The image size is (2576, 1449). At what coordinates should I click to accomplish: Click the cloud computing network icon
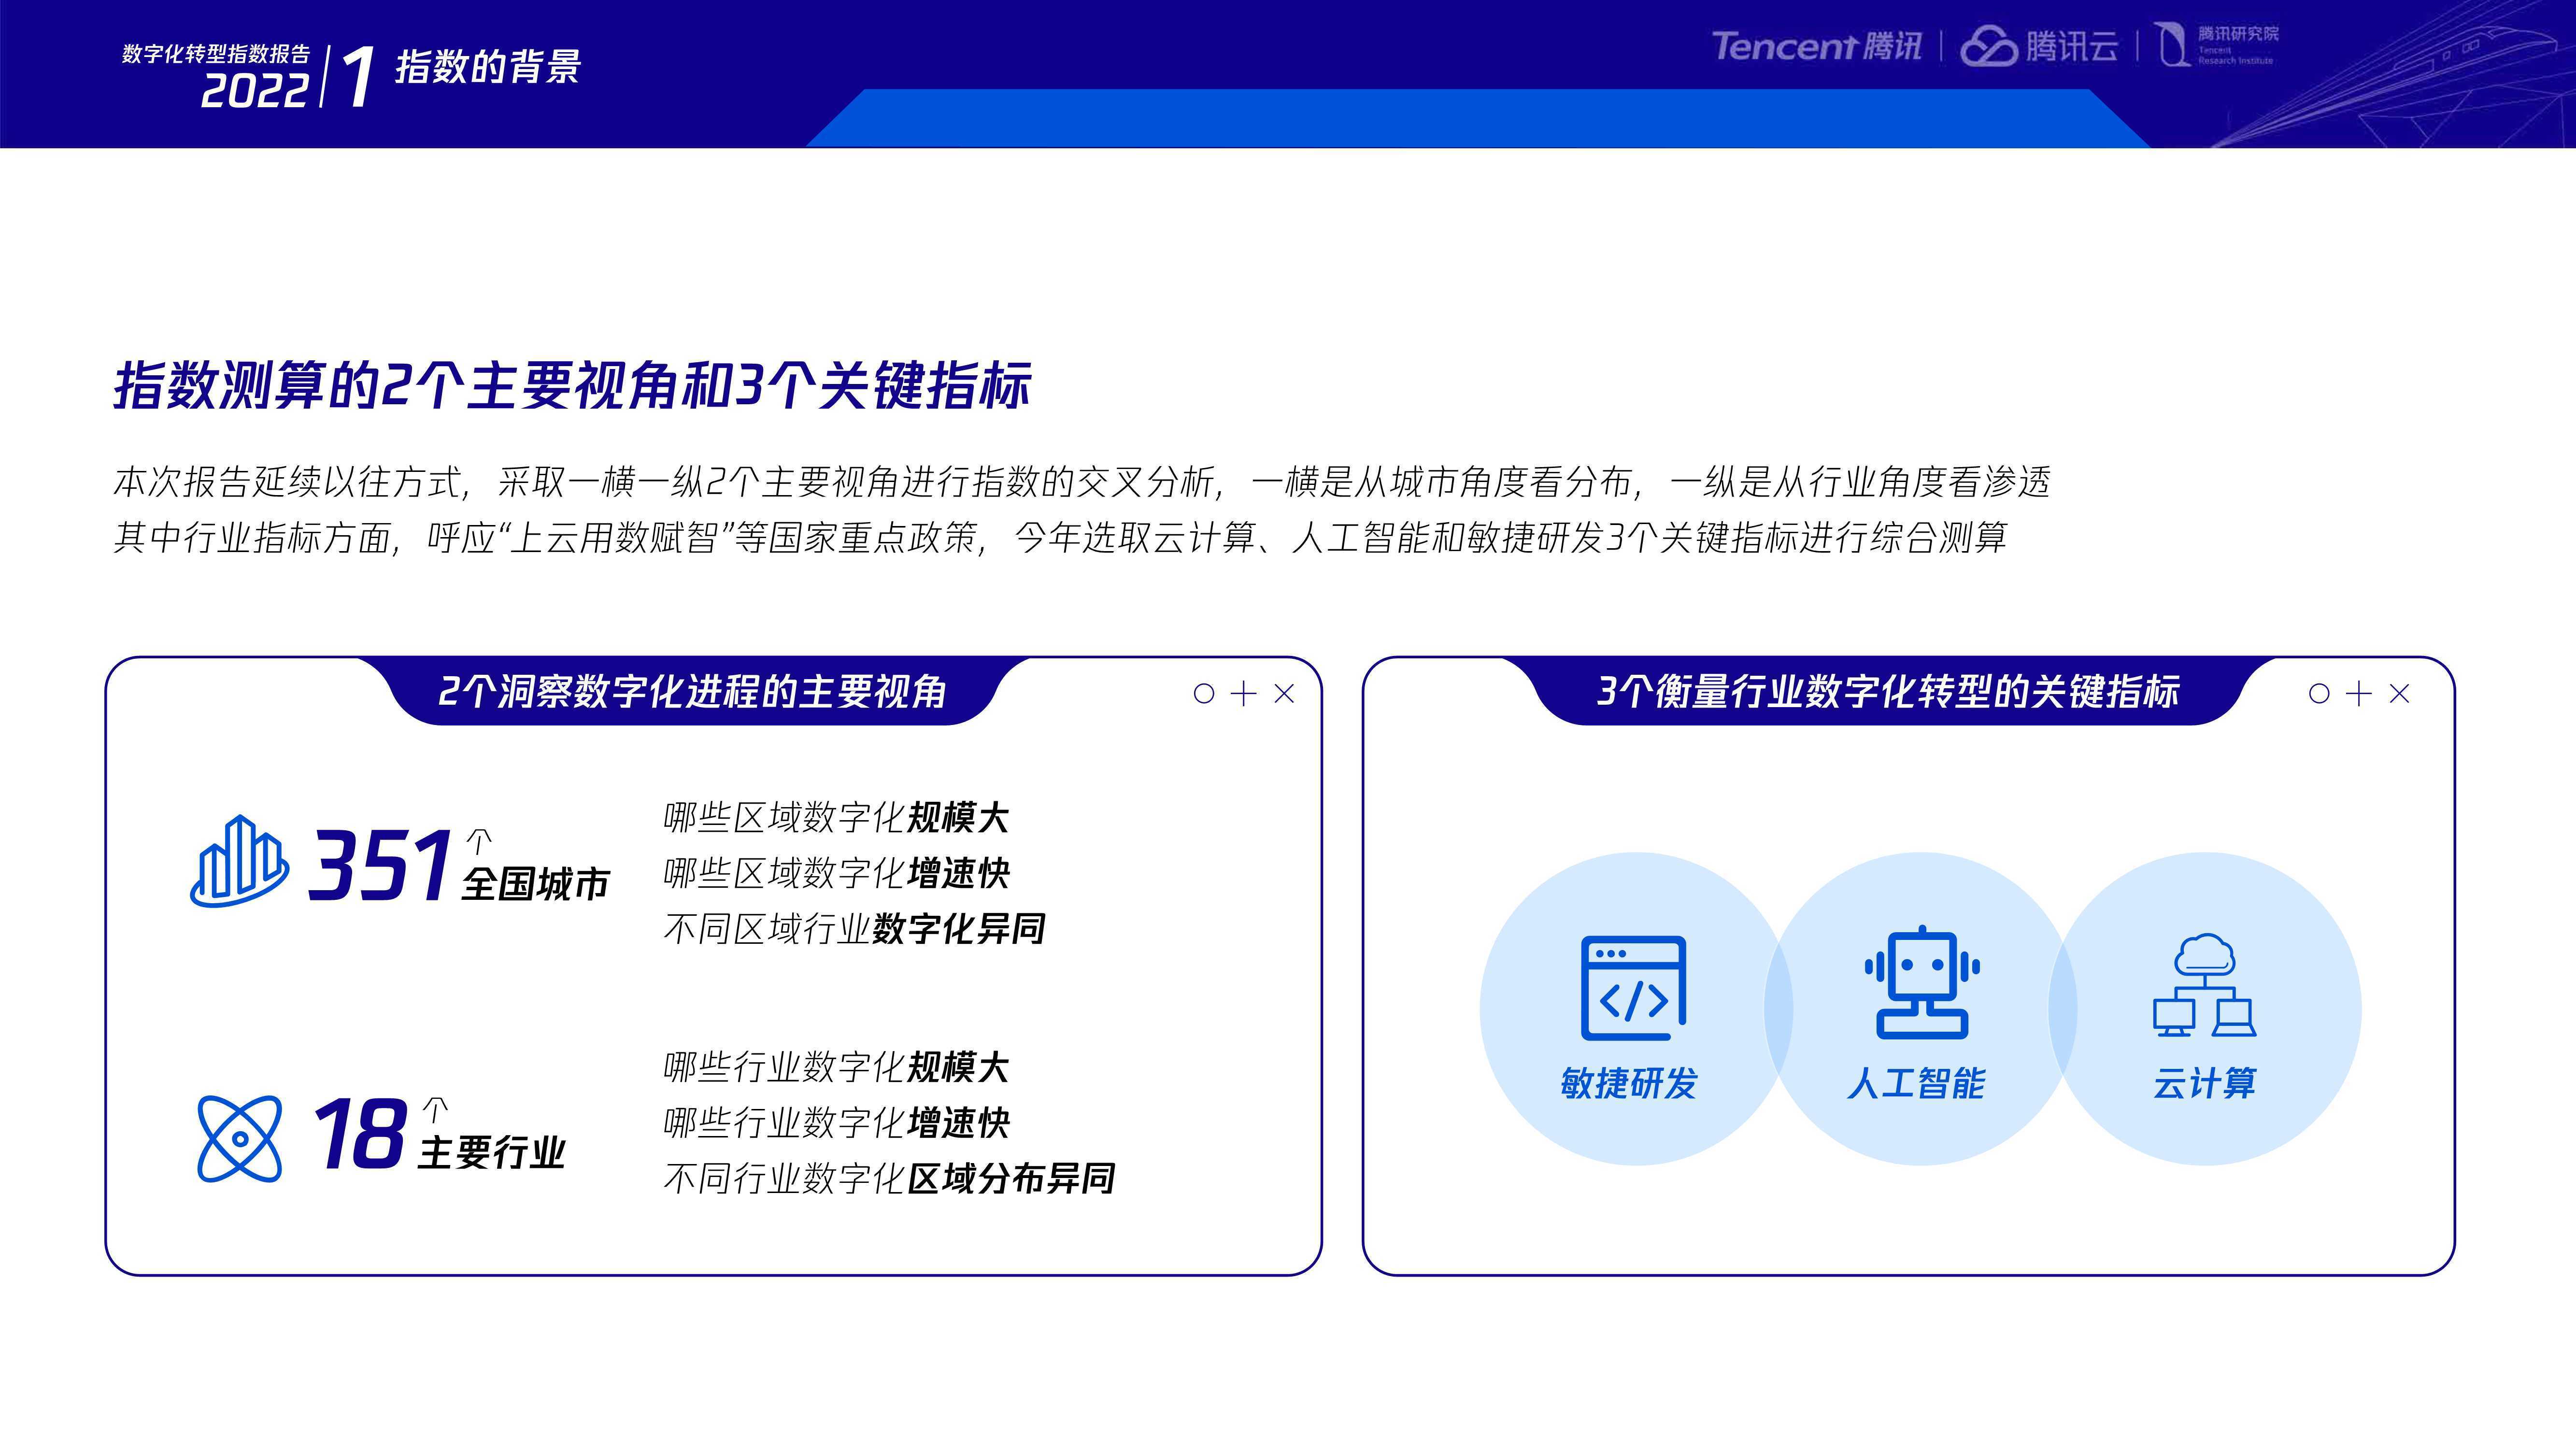pos(2204,986)
